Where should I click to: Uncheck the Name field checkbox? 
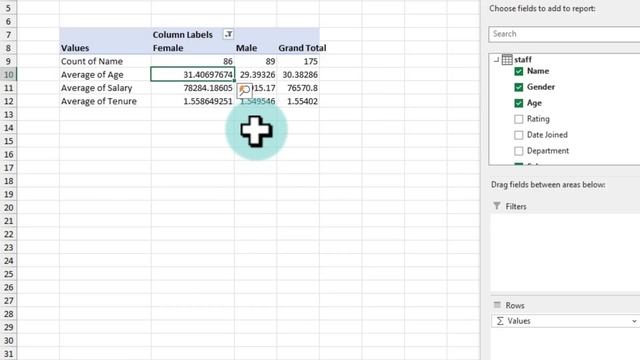point(518,71)
